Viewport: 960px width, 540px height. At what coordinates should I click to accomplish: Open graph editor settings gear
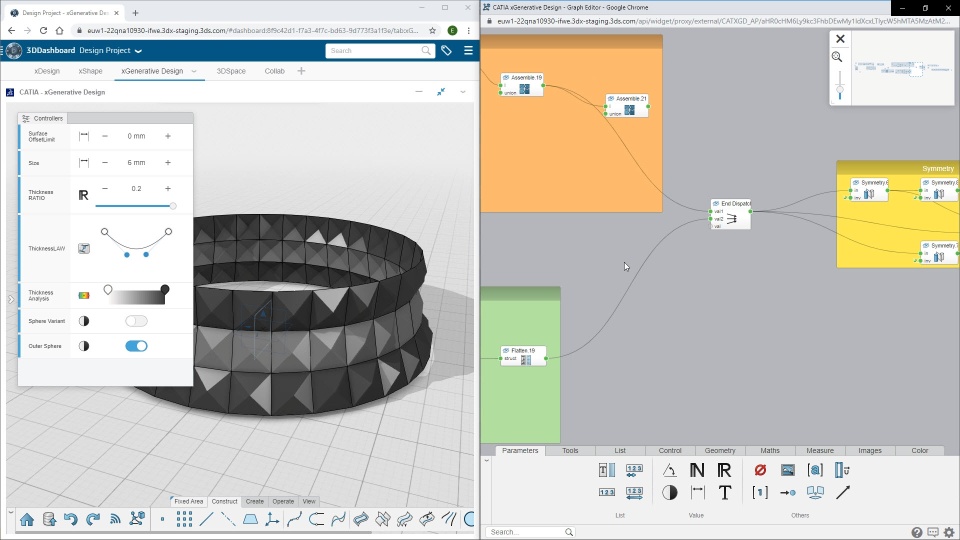(x=949, y=532)
